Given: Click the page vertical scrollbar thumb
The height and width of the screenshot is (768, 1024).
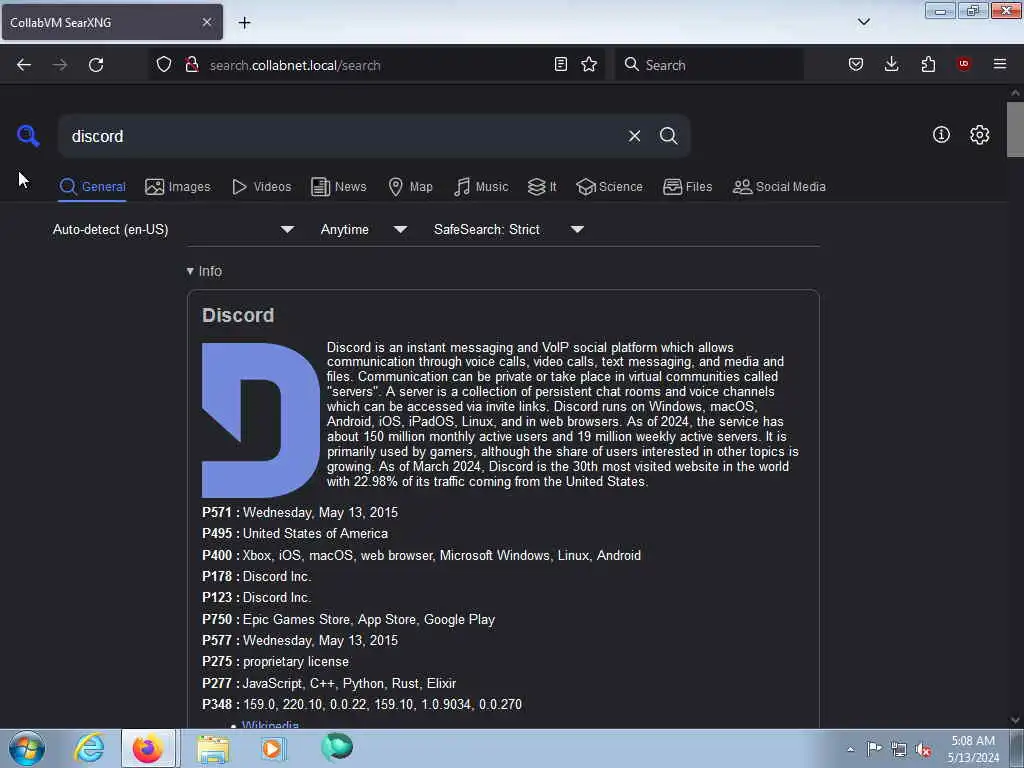Looking at the screenshot, I should (x=1015, y=129).
